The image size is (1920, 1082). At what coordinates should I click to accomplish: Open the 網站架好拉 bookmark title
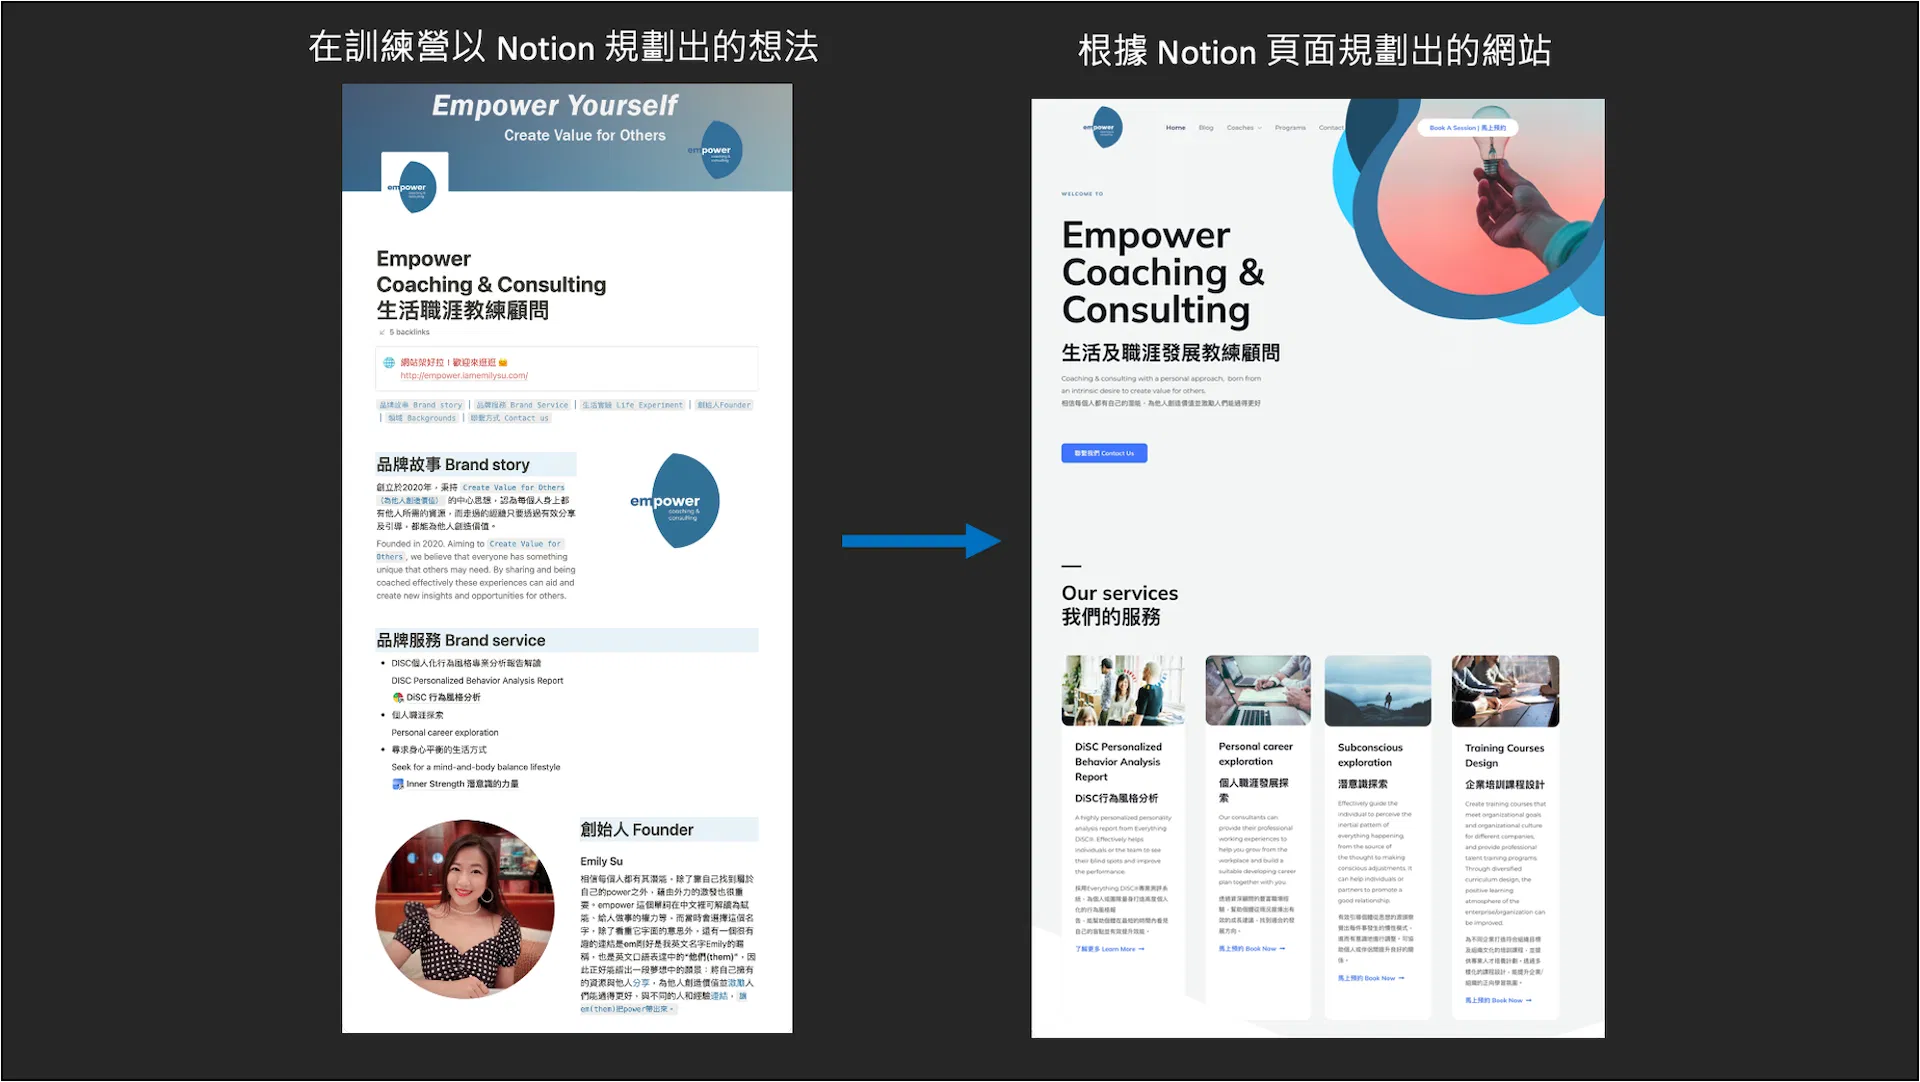[454, 362]
